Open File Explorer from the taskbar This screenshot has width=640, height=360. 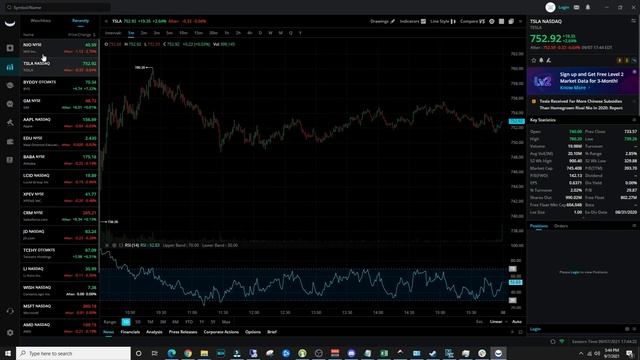pyautogui.click(x=204, y=353)
